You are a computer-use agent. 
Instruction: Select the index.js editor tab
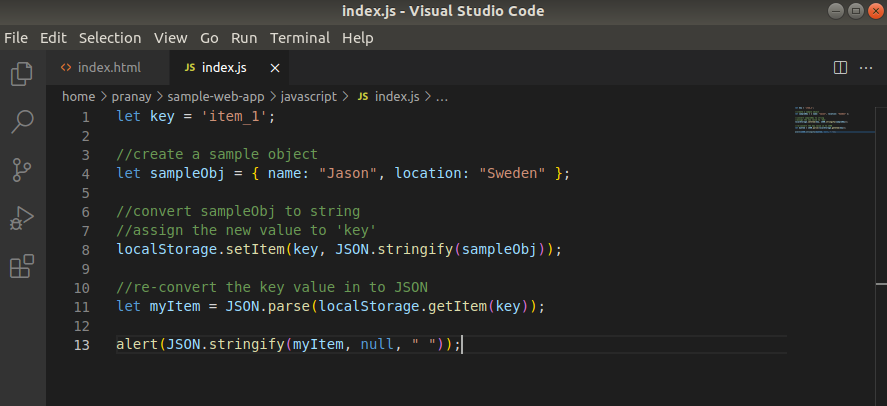tap(229, 68)
